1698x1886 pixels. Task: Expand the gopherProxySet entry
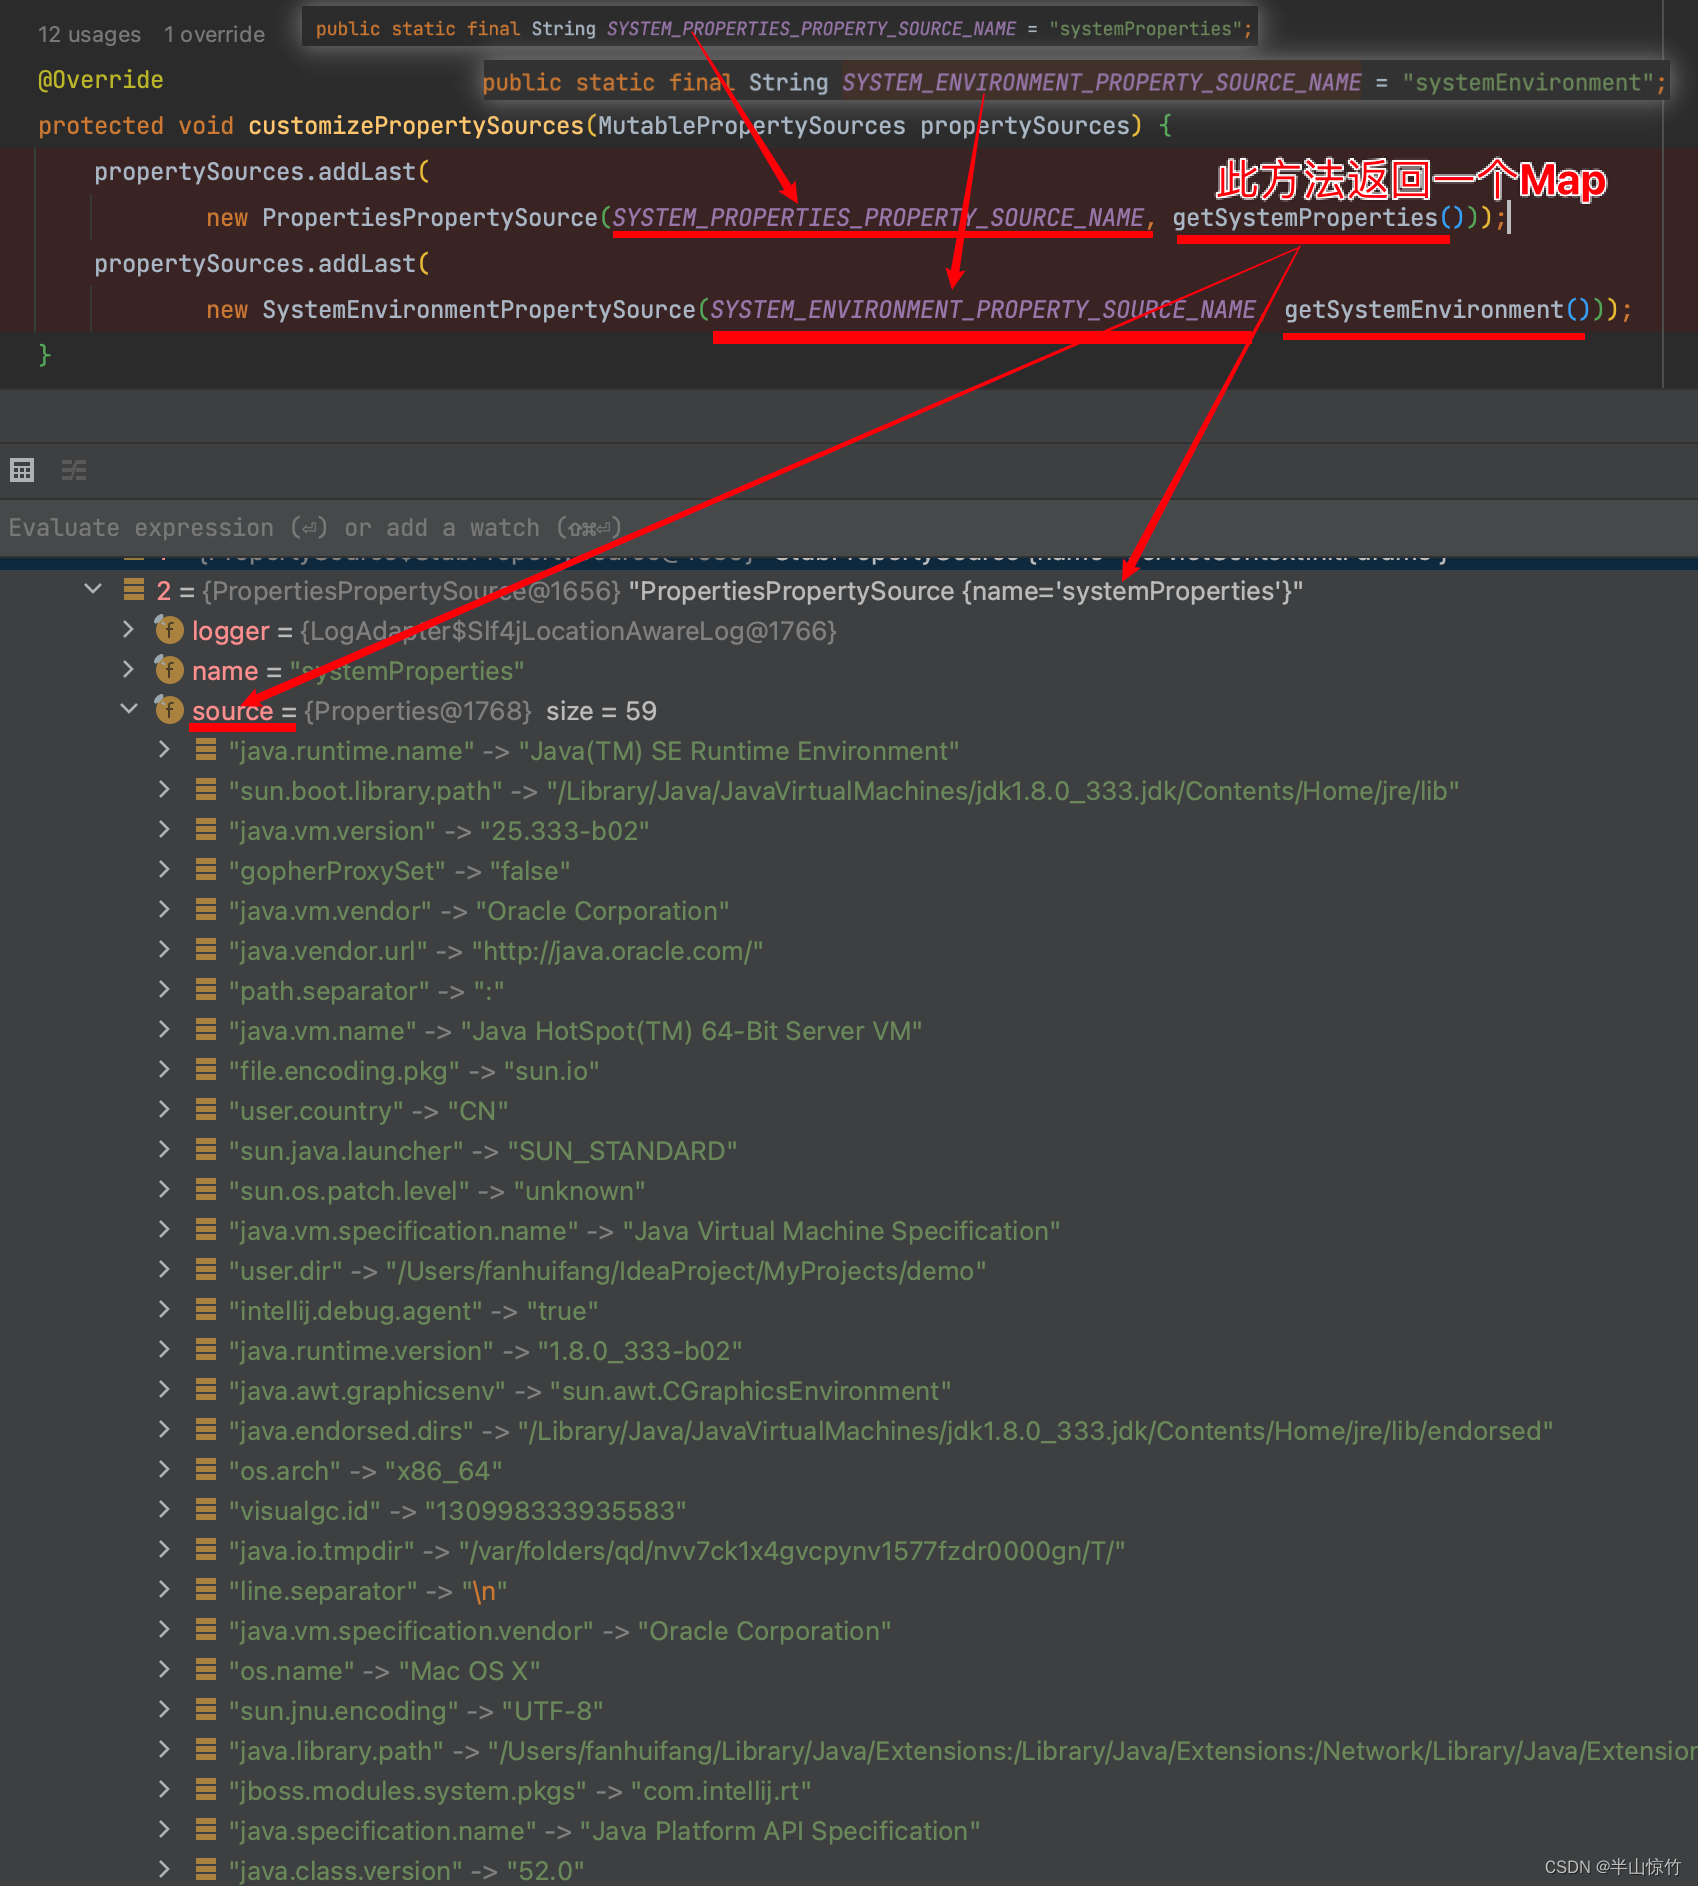(x=165, y=870)
